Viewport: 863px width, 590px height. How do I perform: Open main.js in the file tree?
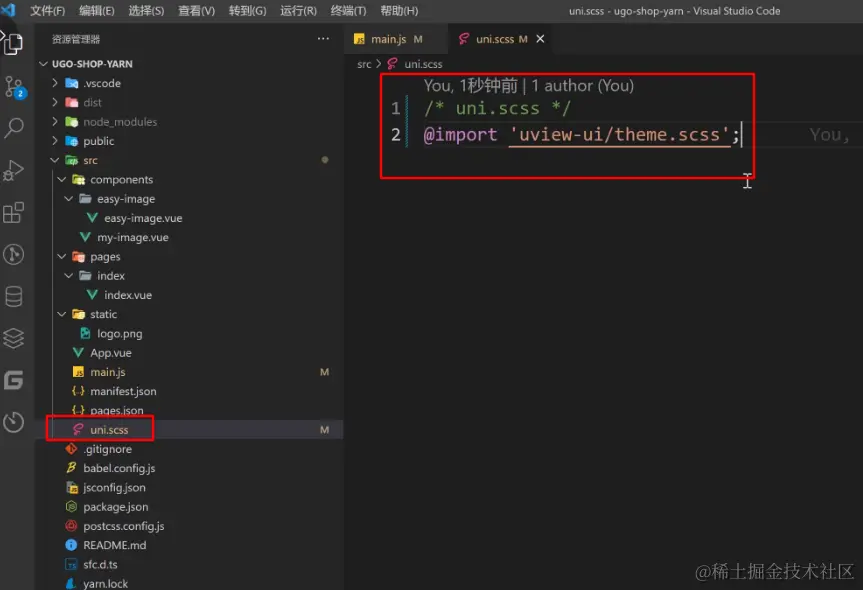(x=108, y=372)
